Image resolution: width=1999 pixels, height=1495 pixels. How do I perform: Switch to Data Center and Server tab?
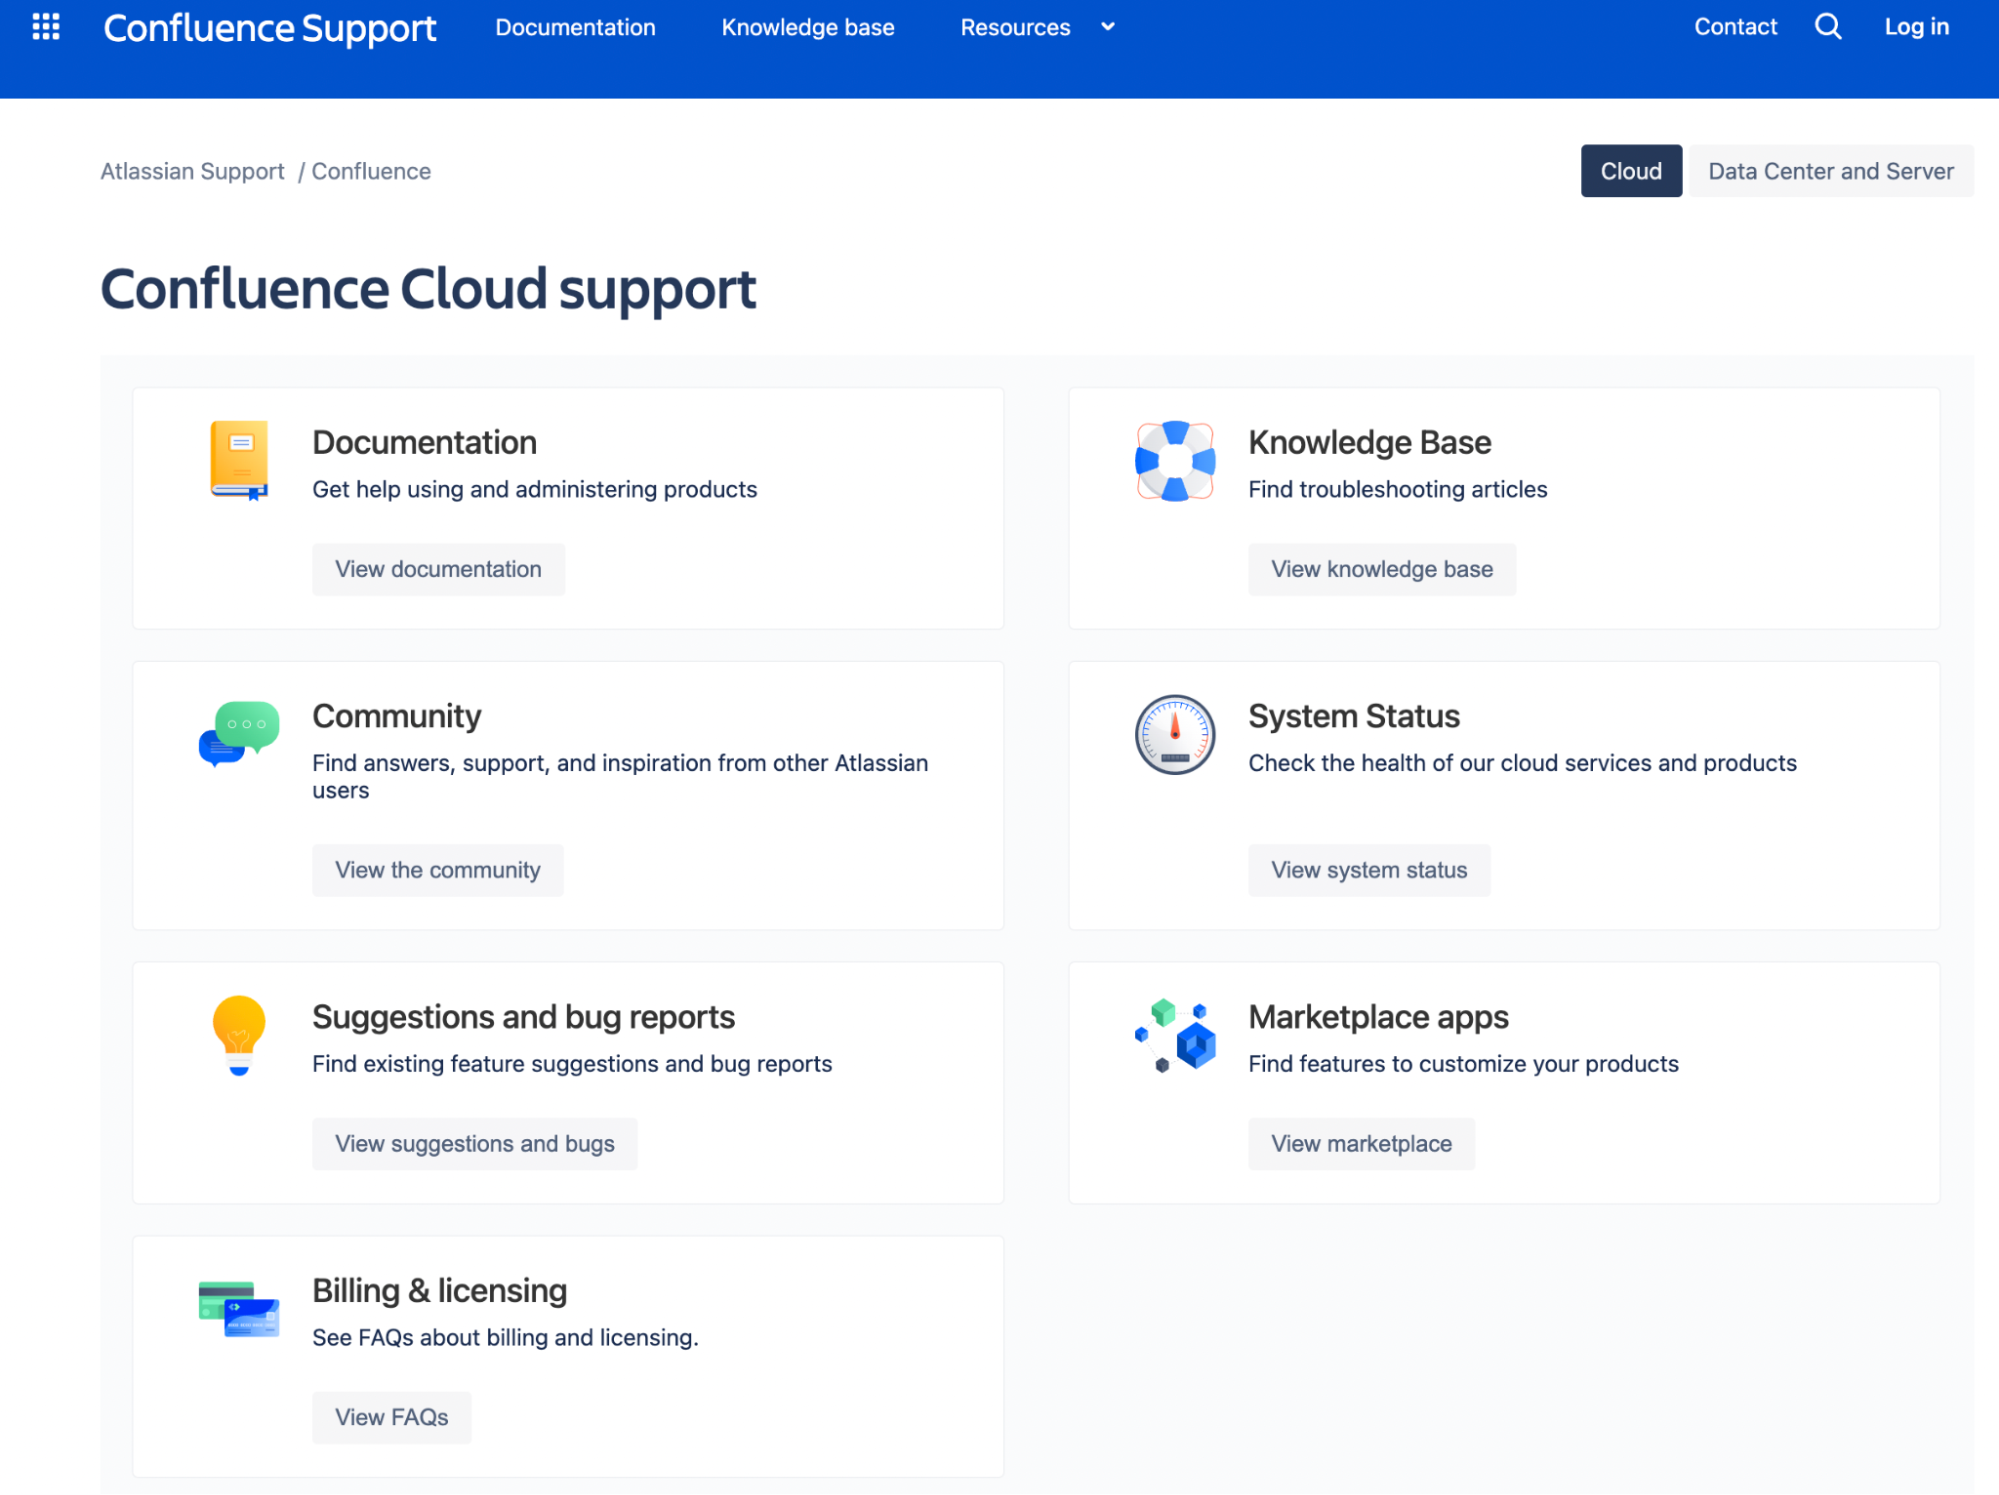(x=1831, y=171)
